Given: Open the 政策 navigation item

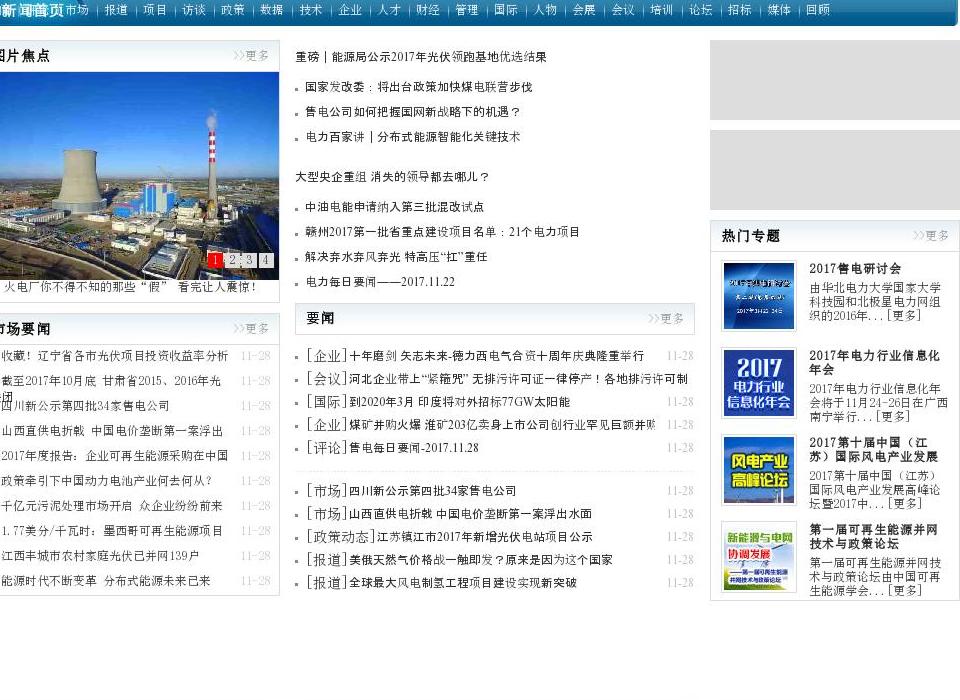Looking at the screenshot, I should (233, 10).
